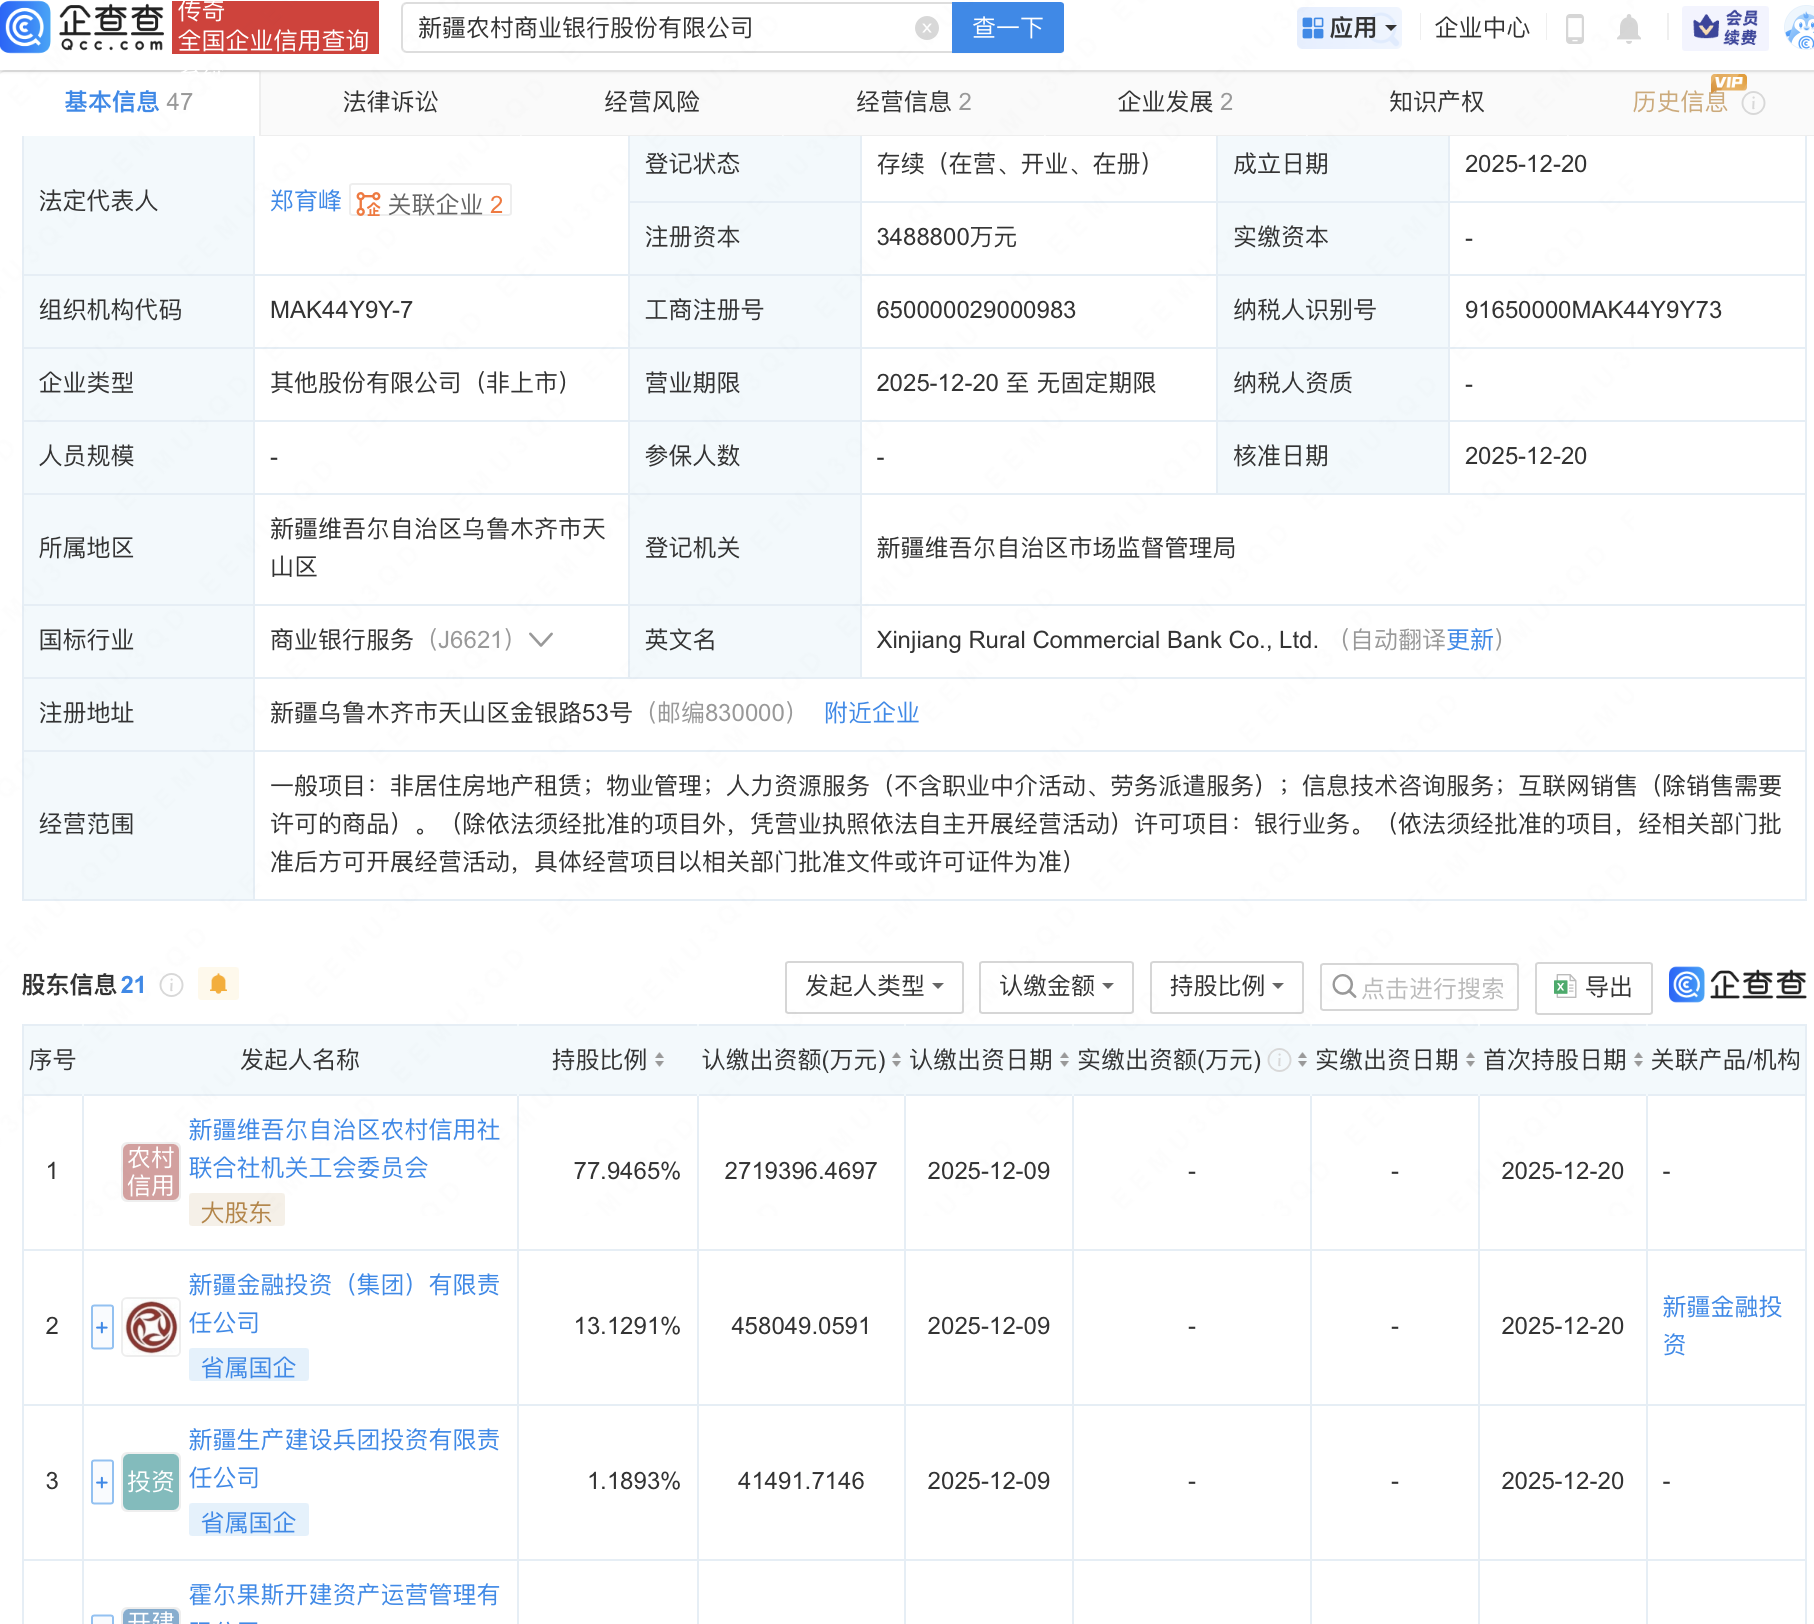Viewport: 1814px width, 1624px height.
Task: Click info icon beside shareholder count
Action: [x=172, y=986]
